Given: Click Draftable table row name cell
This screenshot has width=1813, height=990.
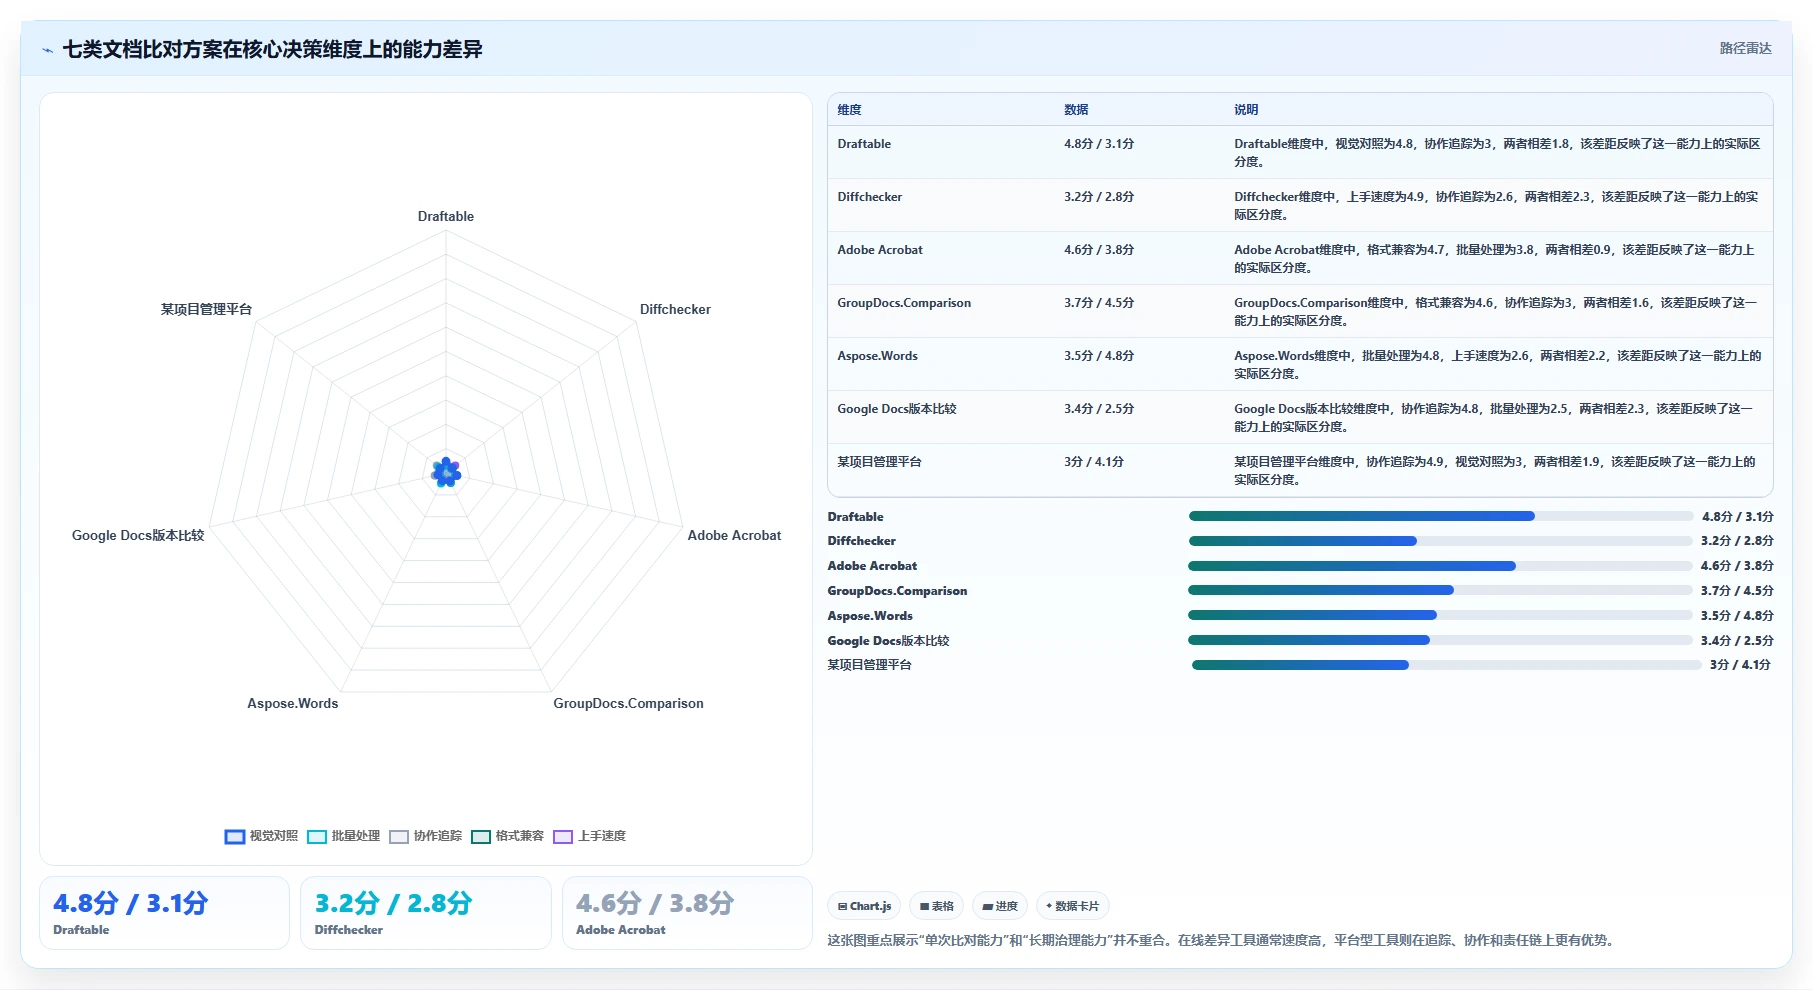Looking at the screenshot, I should (x=864, y=144).
